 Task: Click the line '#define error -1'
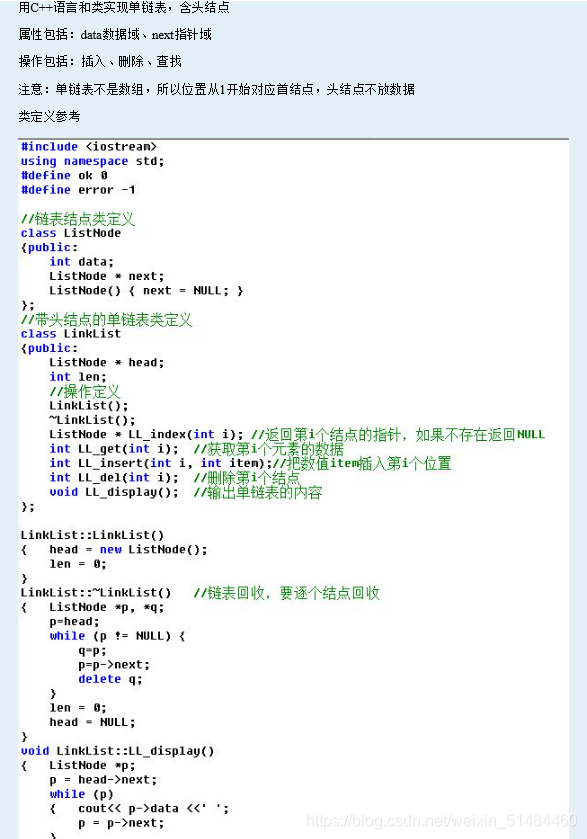tap(78, 190)
